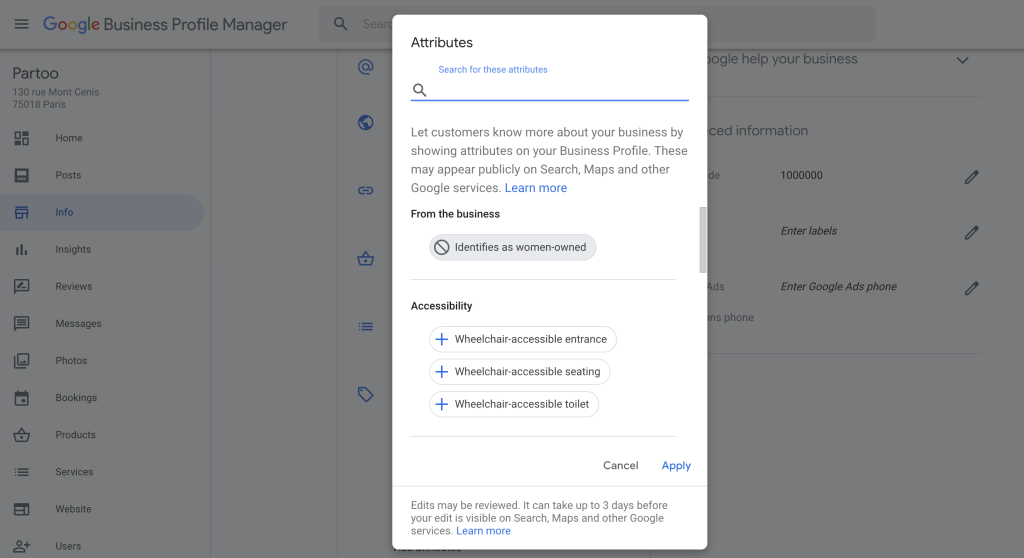Click the Website sidebar icon
Viewport: 1024px width, 558px height.
(22, 509)
